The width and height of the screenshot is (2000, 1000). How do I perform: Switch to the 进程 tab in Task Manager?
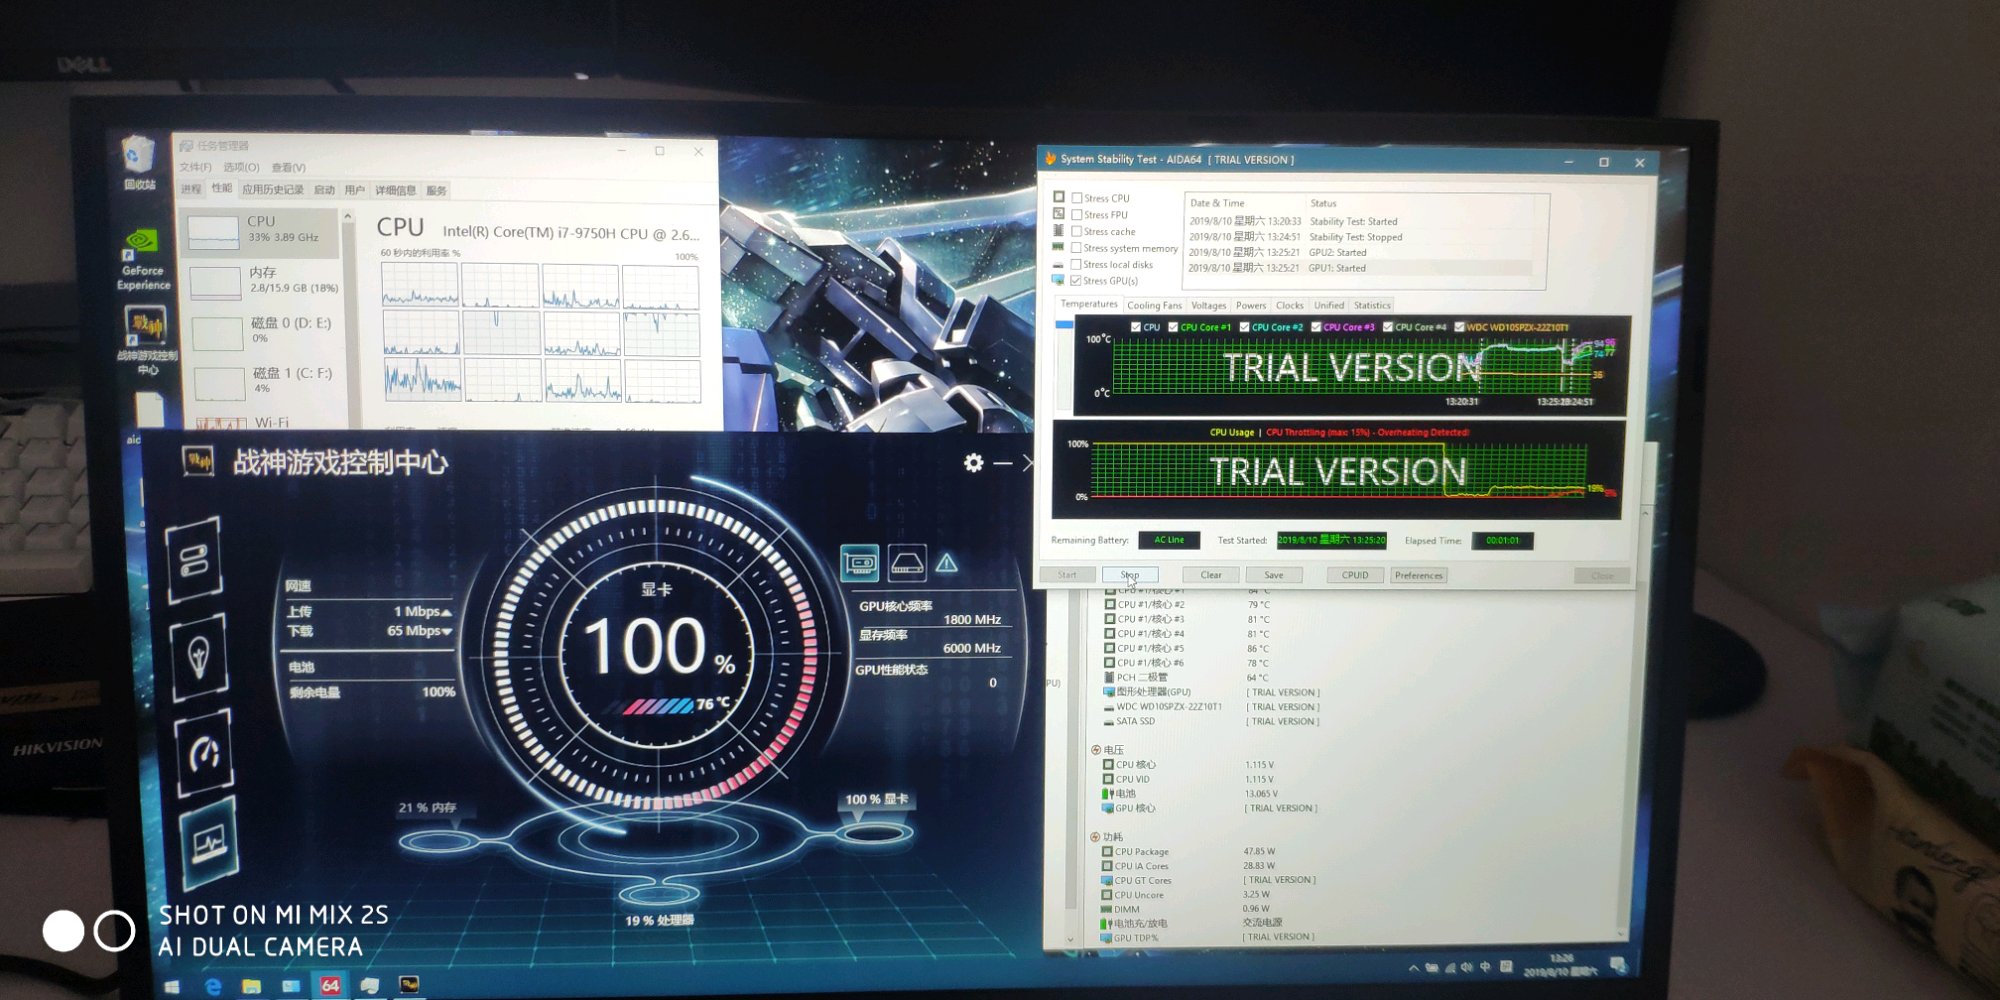pos(191,189)
